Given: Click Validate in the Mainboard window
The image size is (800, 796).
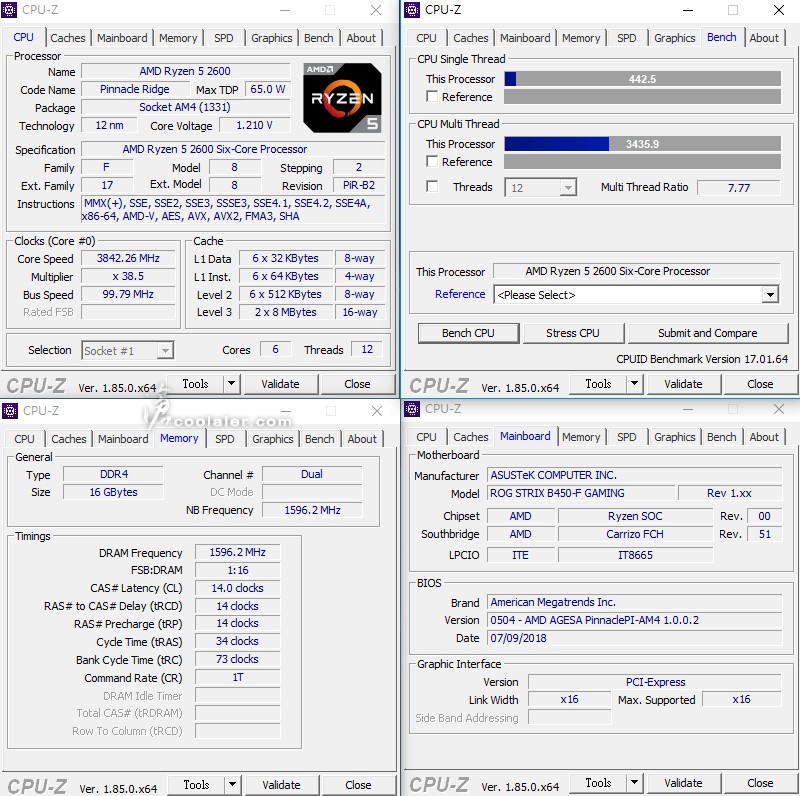Looking at the screenshot, I should [x=683, y=783].
